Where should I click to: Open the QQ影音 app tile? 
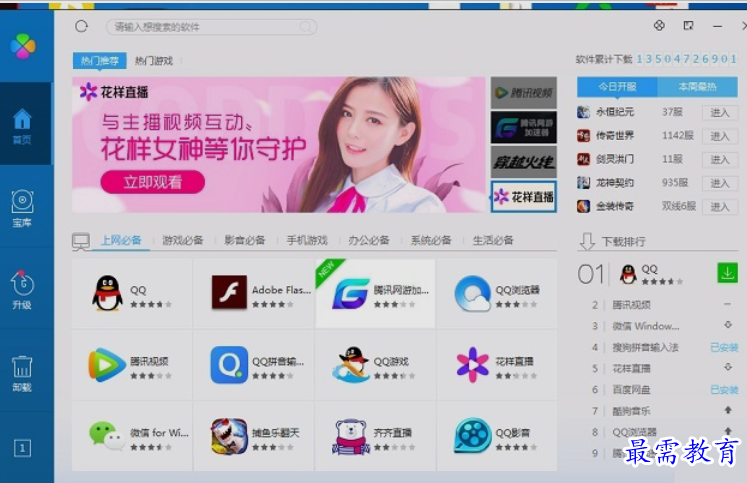pyautogui.click(x=497, y=436)
